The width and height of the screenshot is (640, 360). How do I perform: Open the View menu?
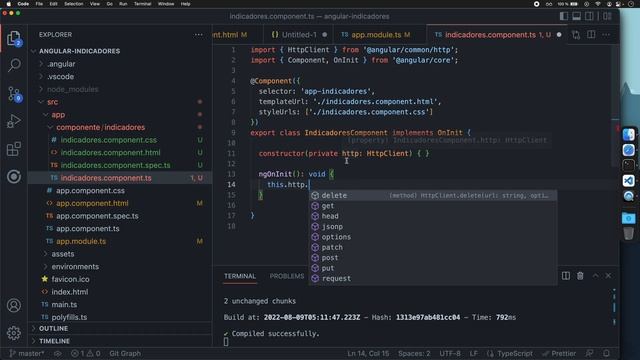coord(95,4)
